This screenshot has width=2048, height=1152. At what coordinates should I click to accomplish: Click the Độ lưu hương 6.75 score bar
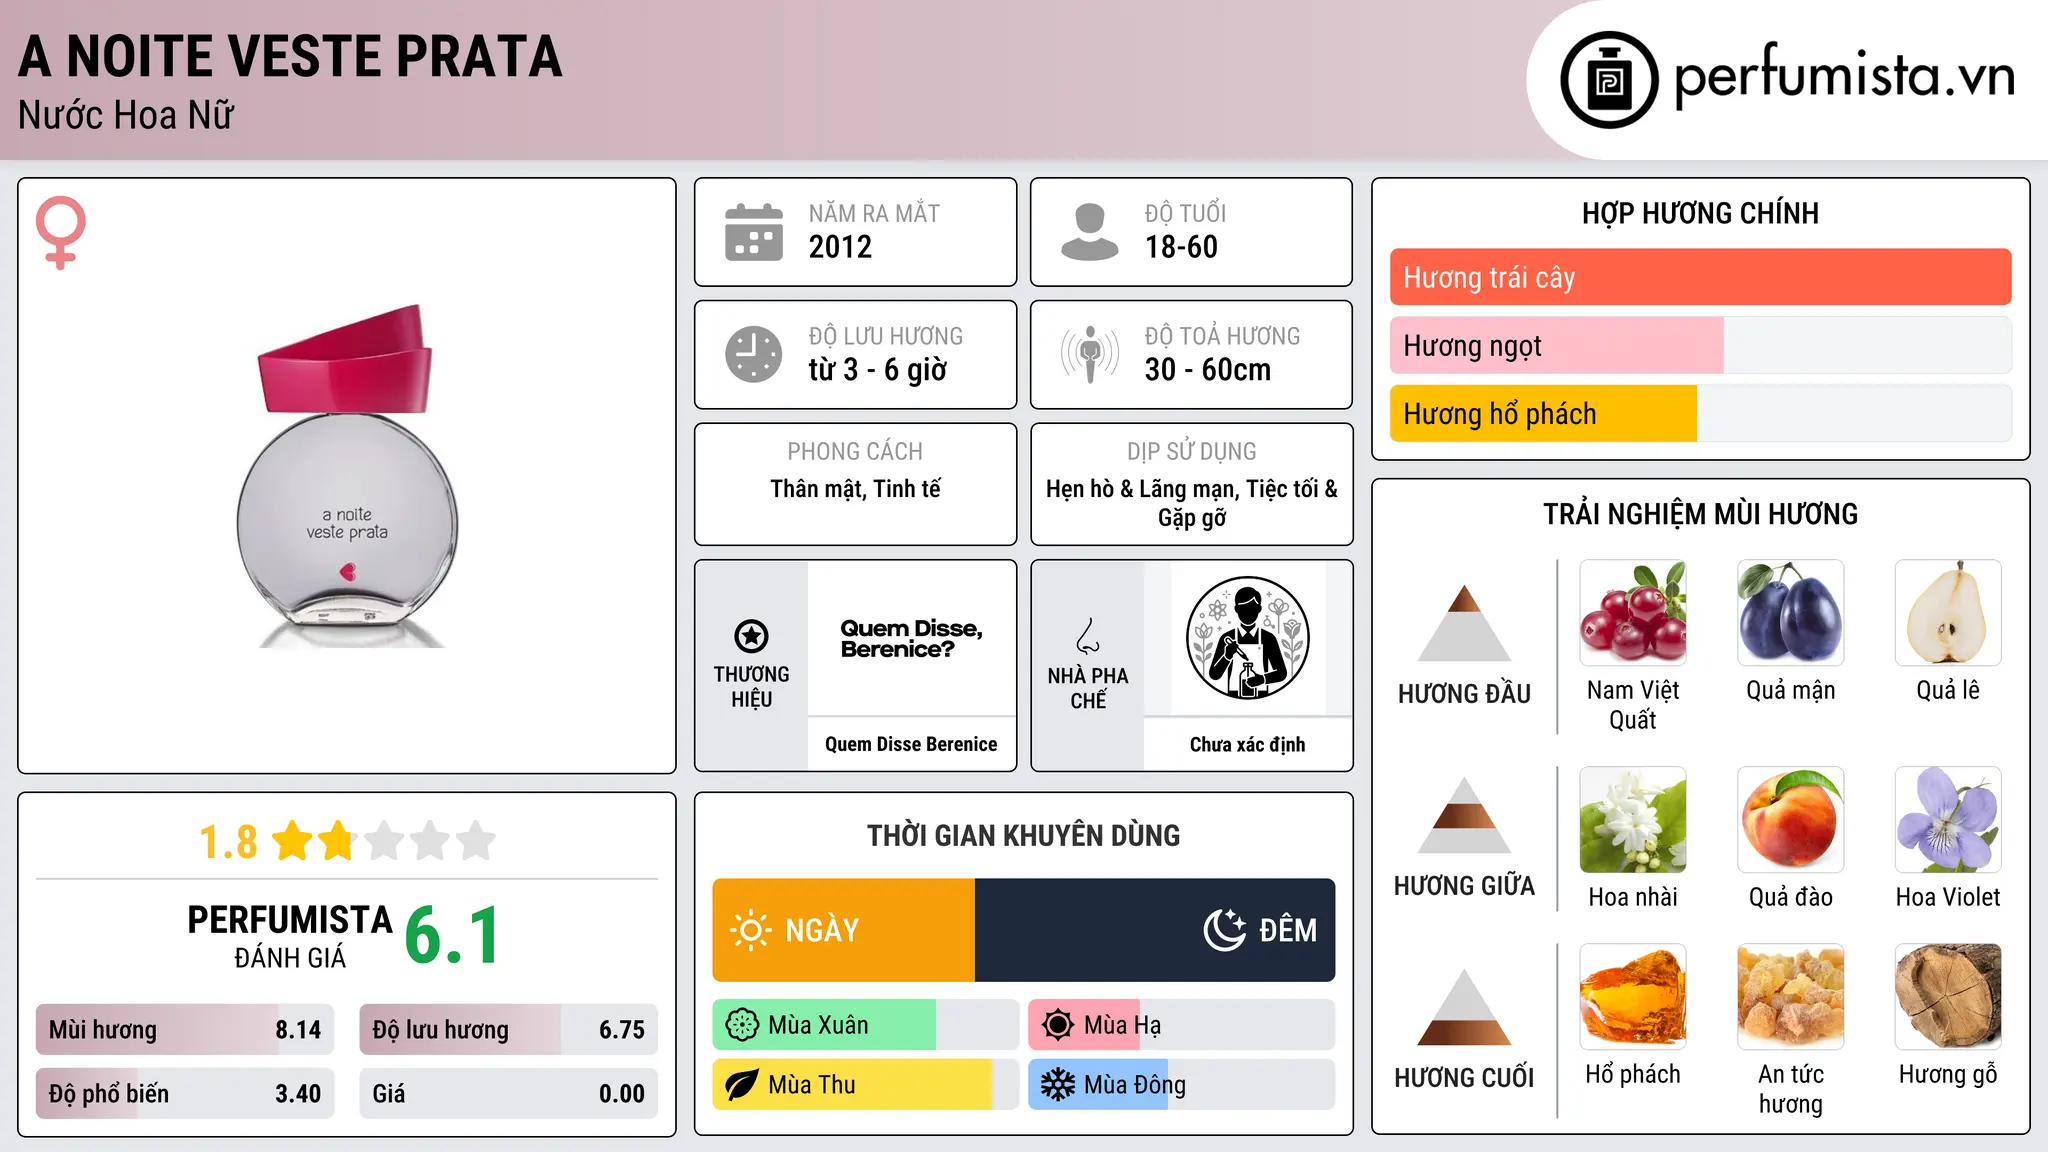[x=509, y=1029]
